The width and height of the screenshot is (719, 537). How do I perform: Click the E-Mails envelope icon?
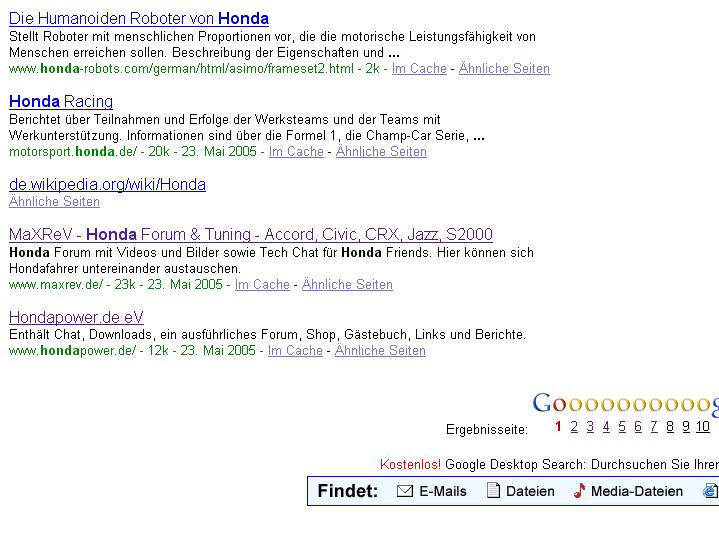(x=405, y=491)
